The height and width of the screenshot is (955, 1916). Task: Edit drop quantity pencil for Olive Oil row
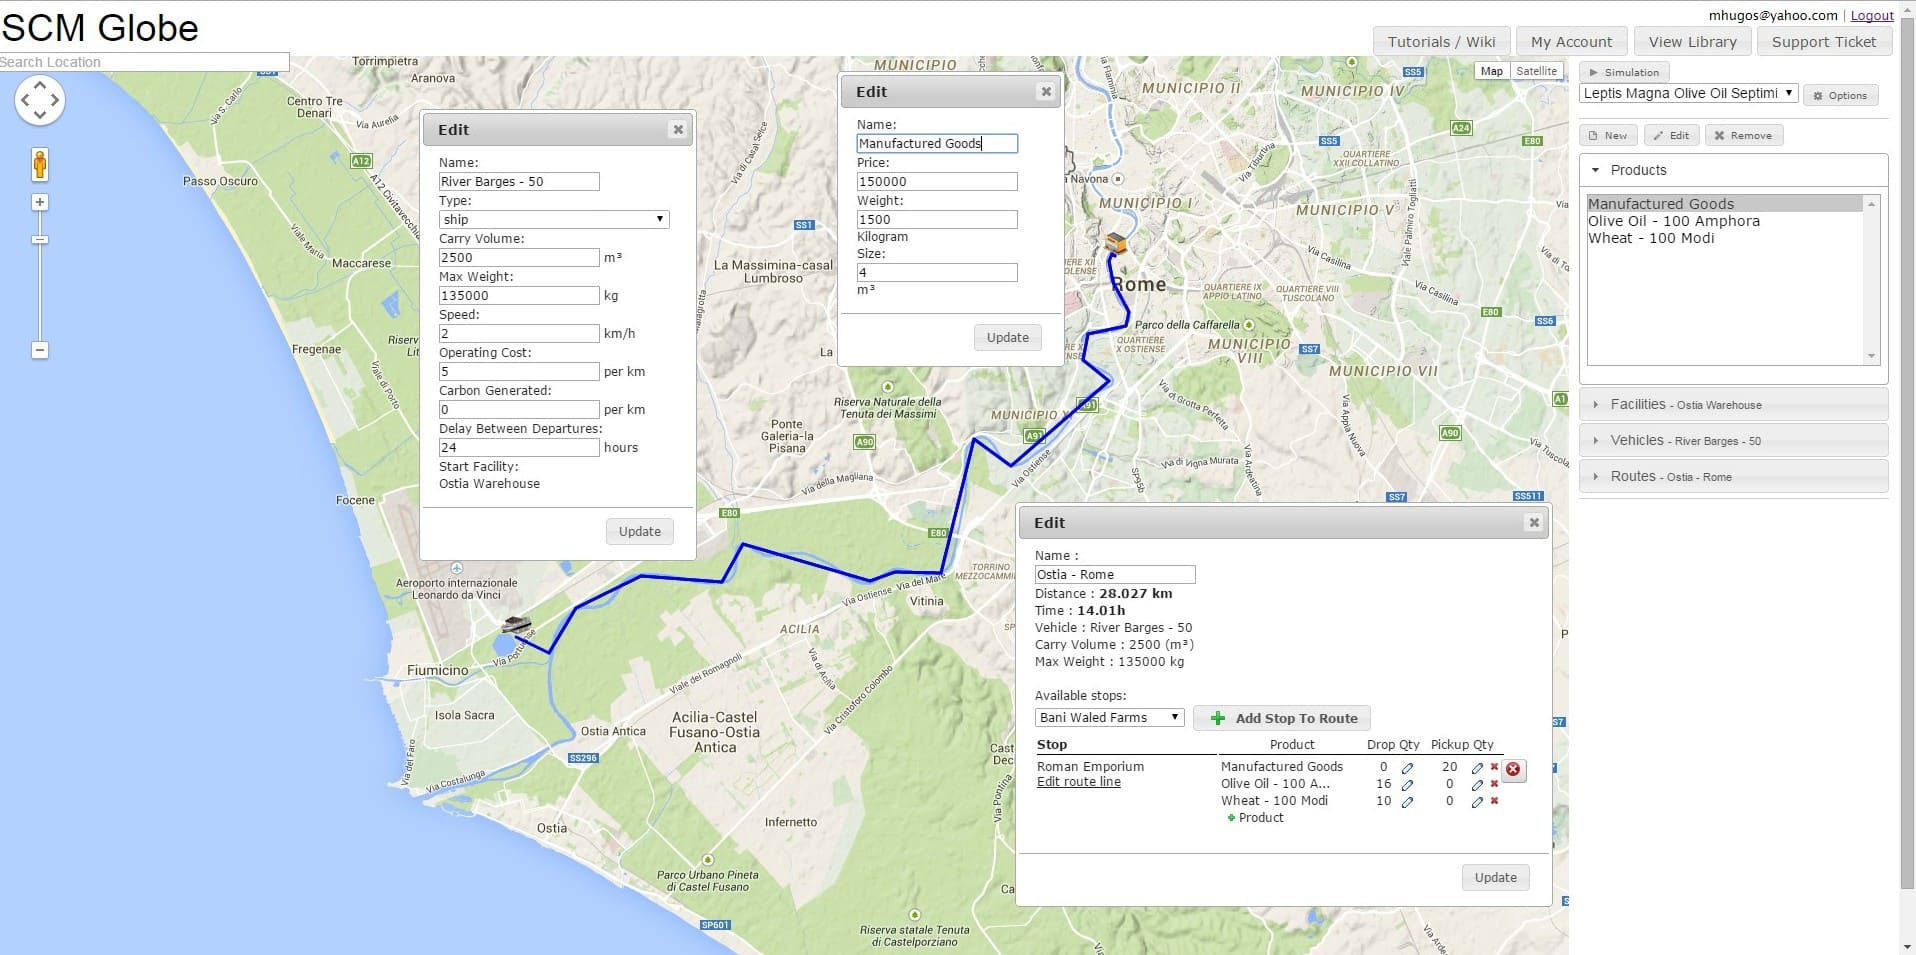point(1407,785)
